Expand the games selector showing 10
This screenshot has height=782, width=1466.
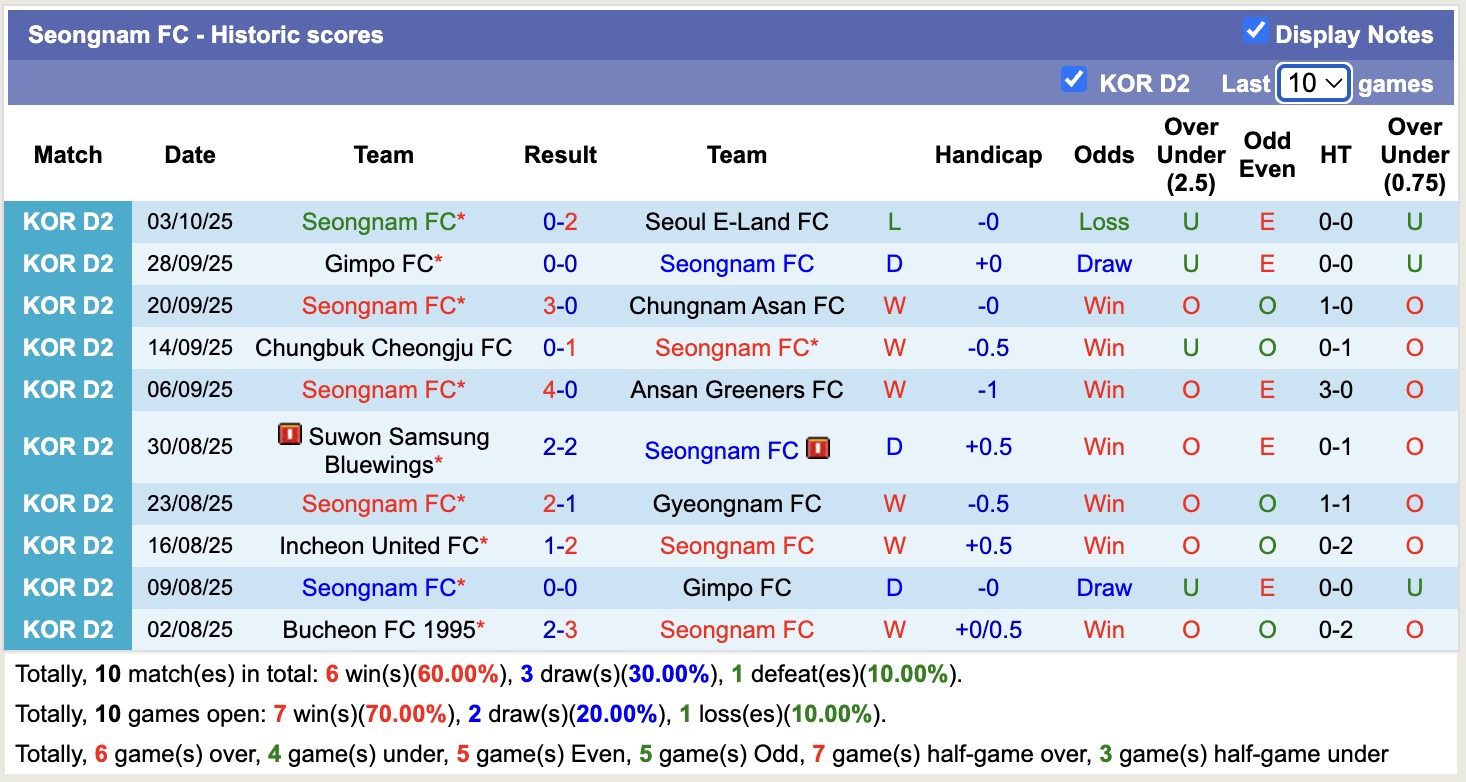pyautogui.click(x=1313, y=83)
